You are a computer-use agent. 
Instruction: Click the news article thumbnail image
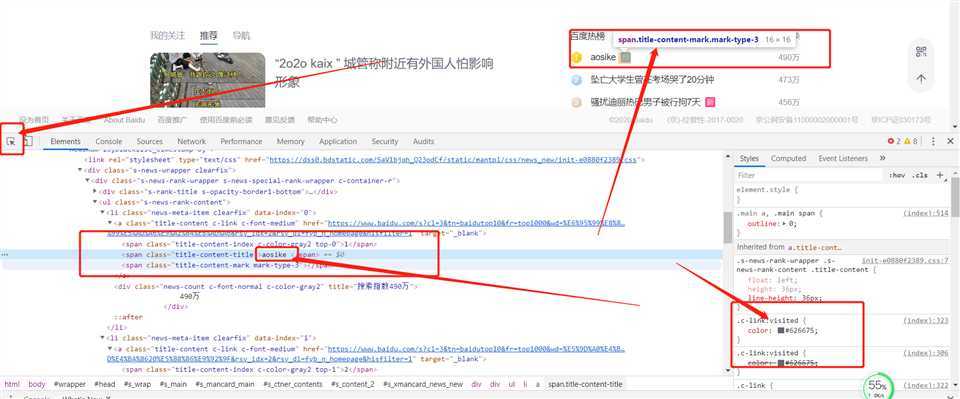pyautogui.click(x=208, y=80)
